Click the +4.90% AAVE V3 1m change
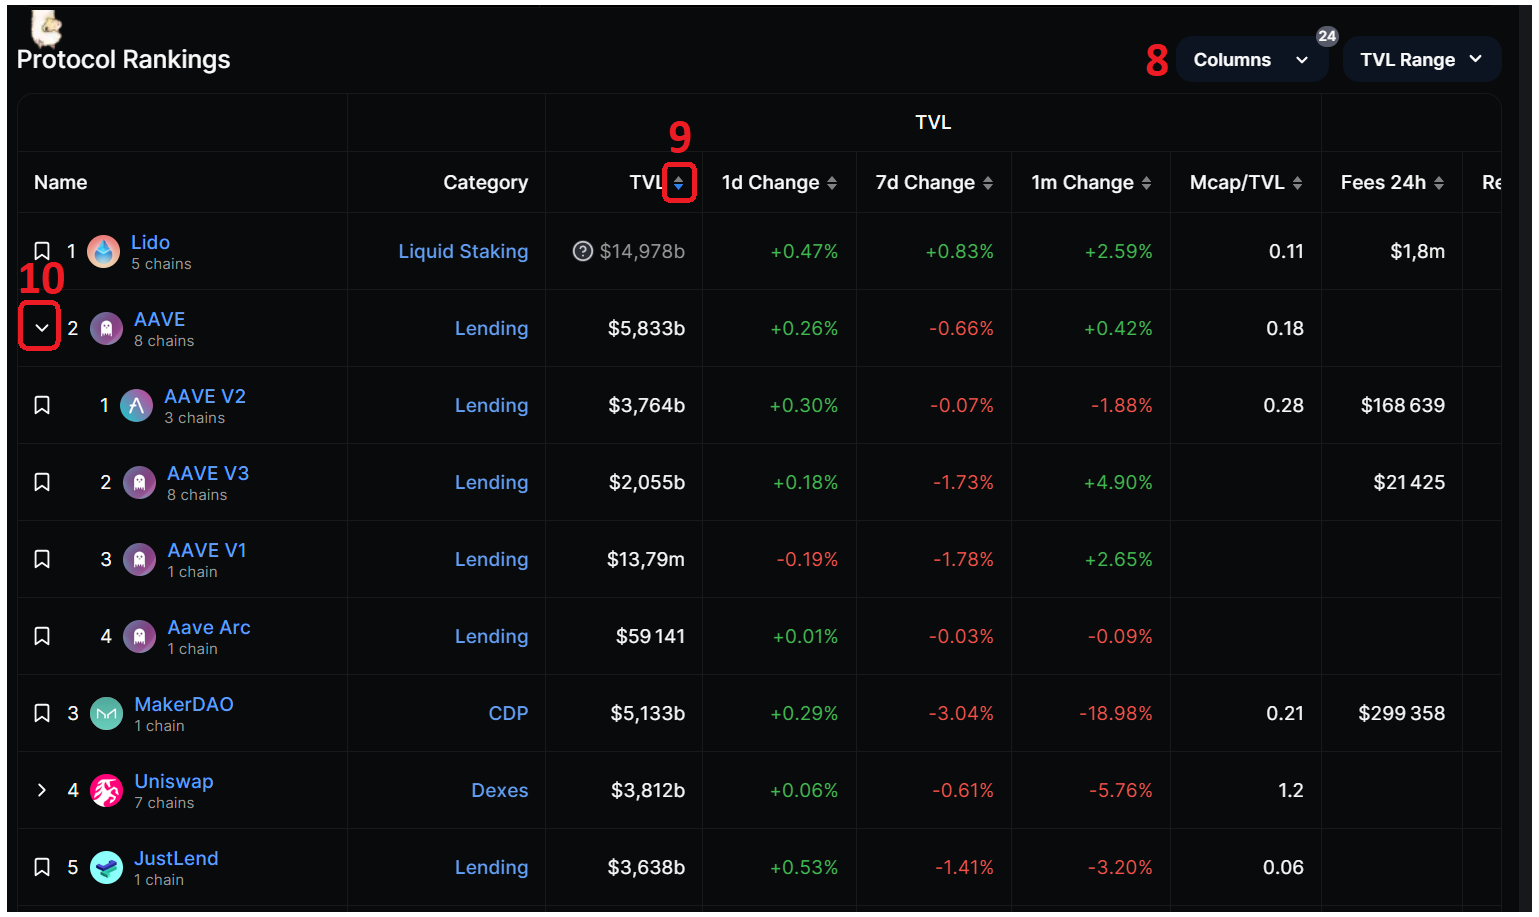This screenshot has width=1539, height=917. pyautogui.click(x=1118, y=482)
